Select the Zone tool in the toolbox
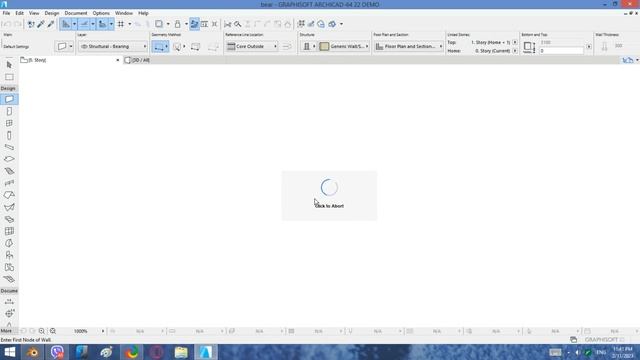The width and height of the screenshot is (640, 360). 9,267
